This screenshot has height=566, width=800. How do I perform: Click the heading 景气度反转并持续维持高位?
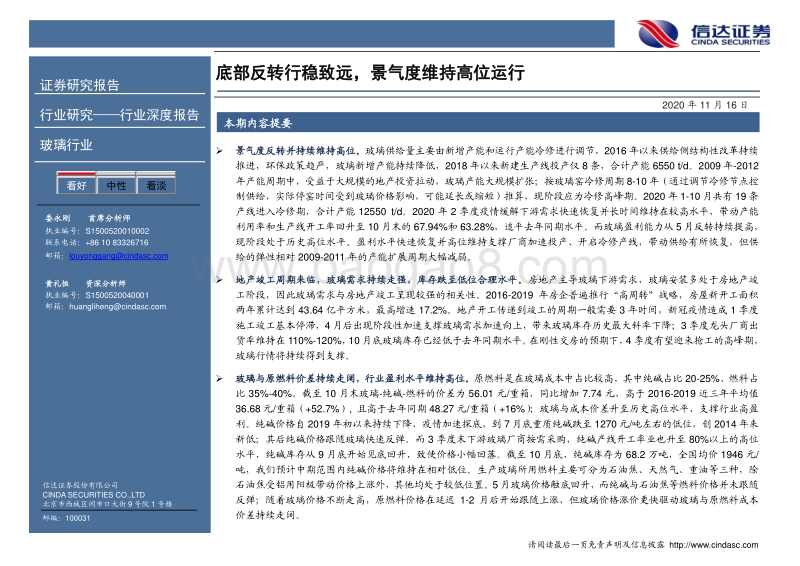pyautogui.click(x=297, y=151)
